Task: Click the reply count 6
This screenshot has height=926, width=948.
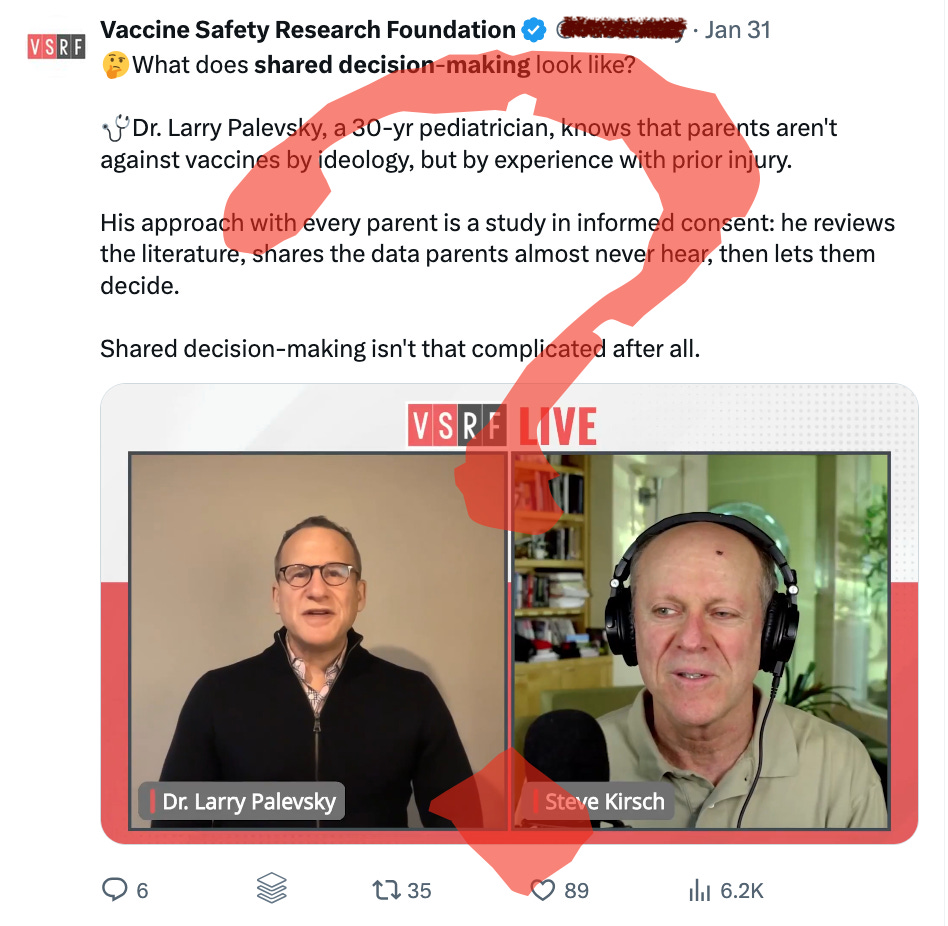Action: pos(142,890)
